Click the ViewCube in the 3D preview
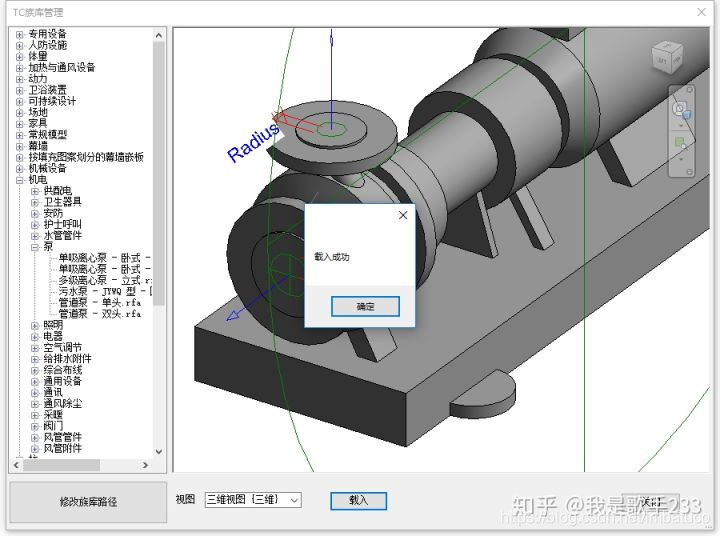The height and width of the screenshot is (536, 720). 667,56
